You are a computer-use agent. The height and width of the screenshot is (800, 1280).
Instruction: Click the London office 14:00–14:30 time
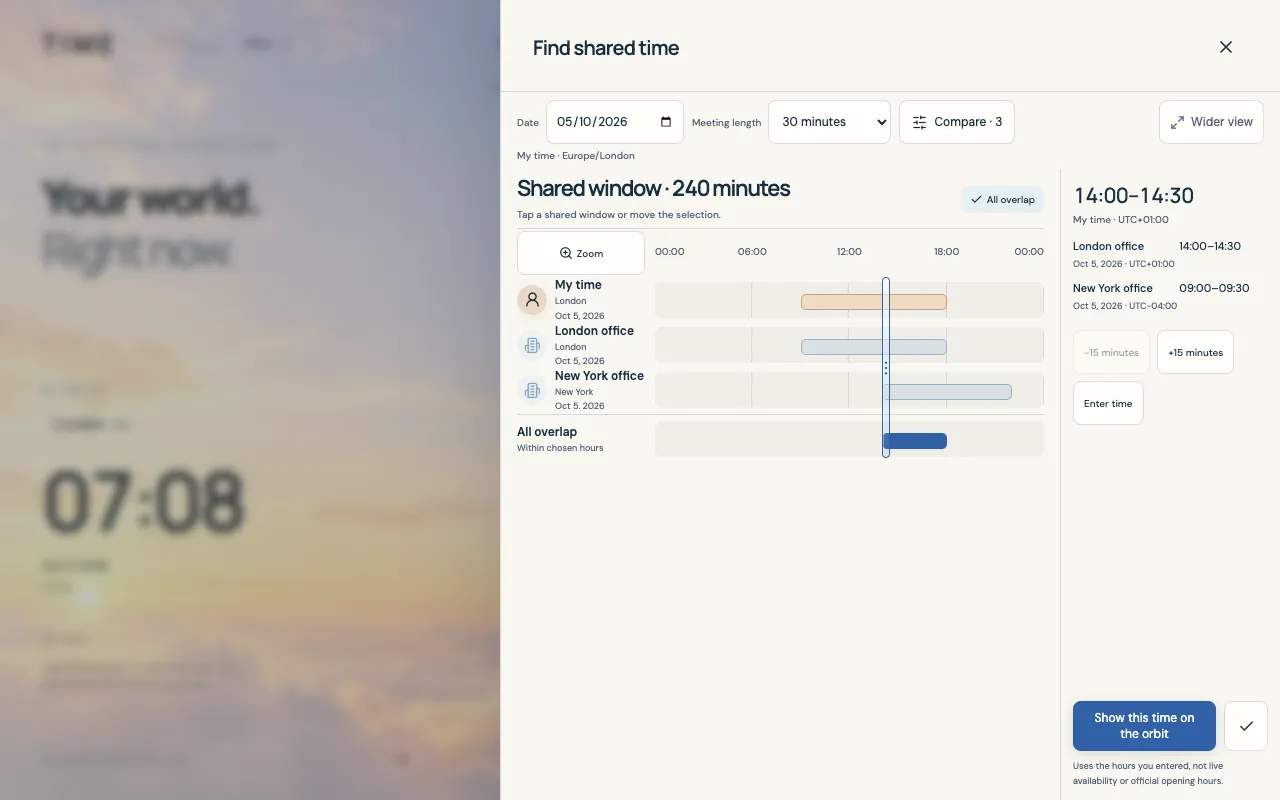pyautogui.click(x=1210, y=246)
